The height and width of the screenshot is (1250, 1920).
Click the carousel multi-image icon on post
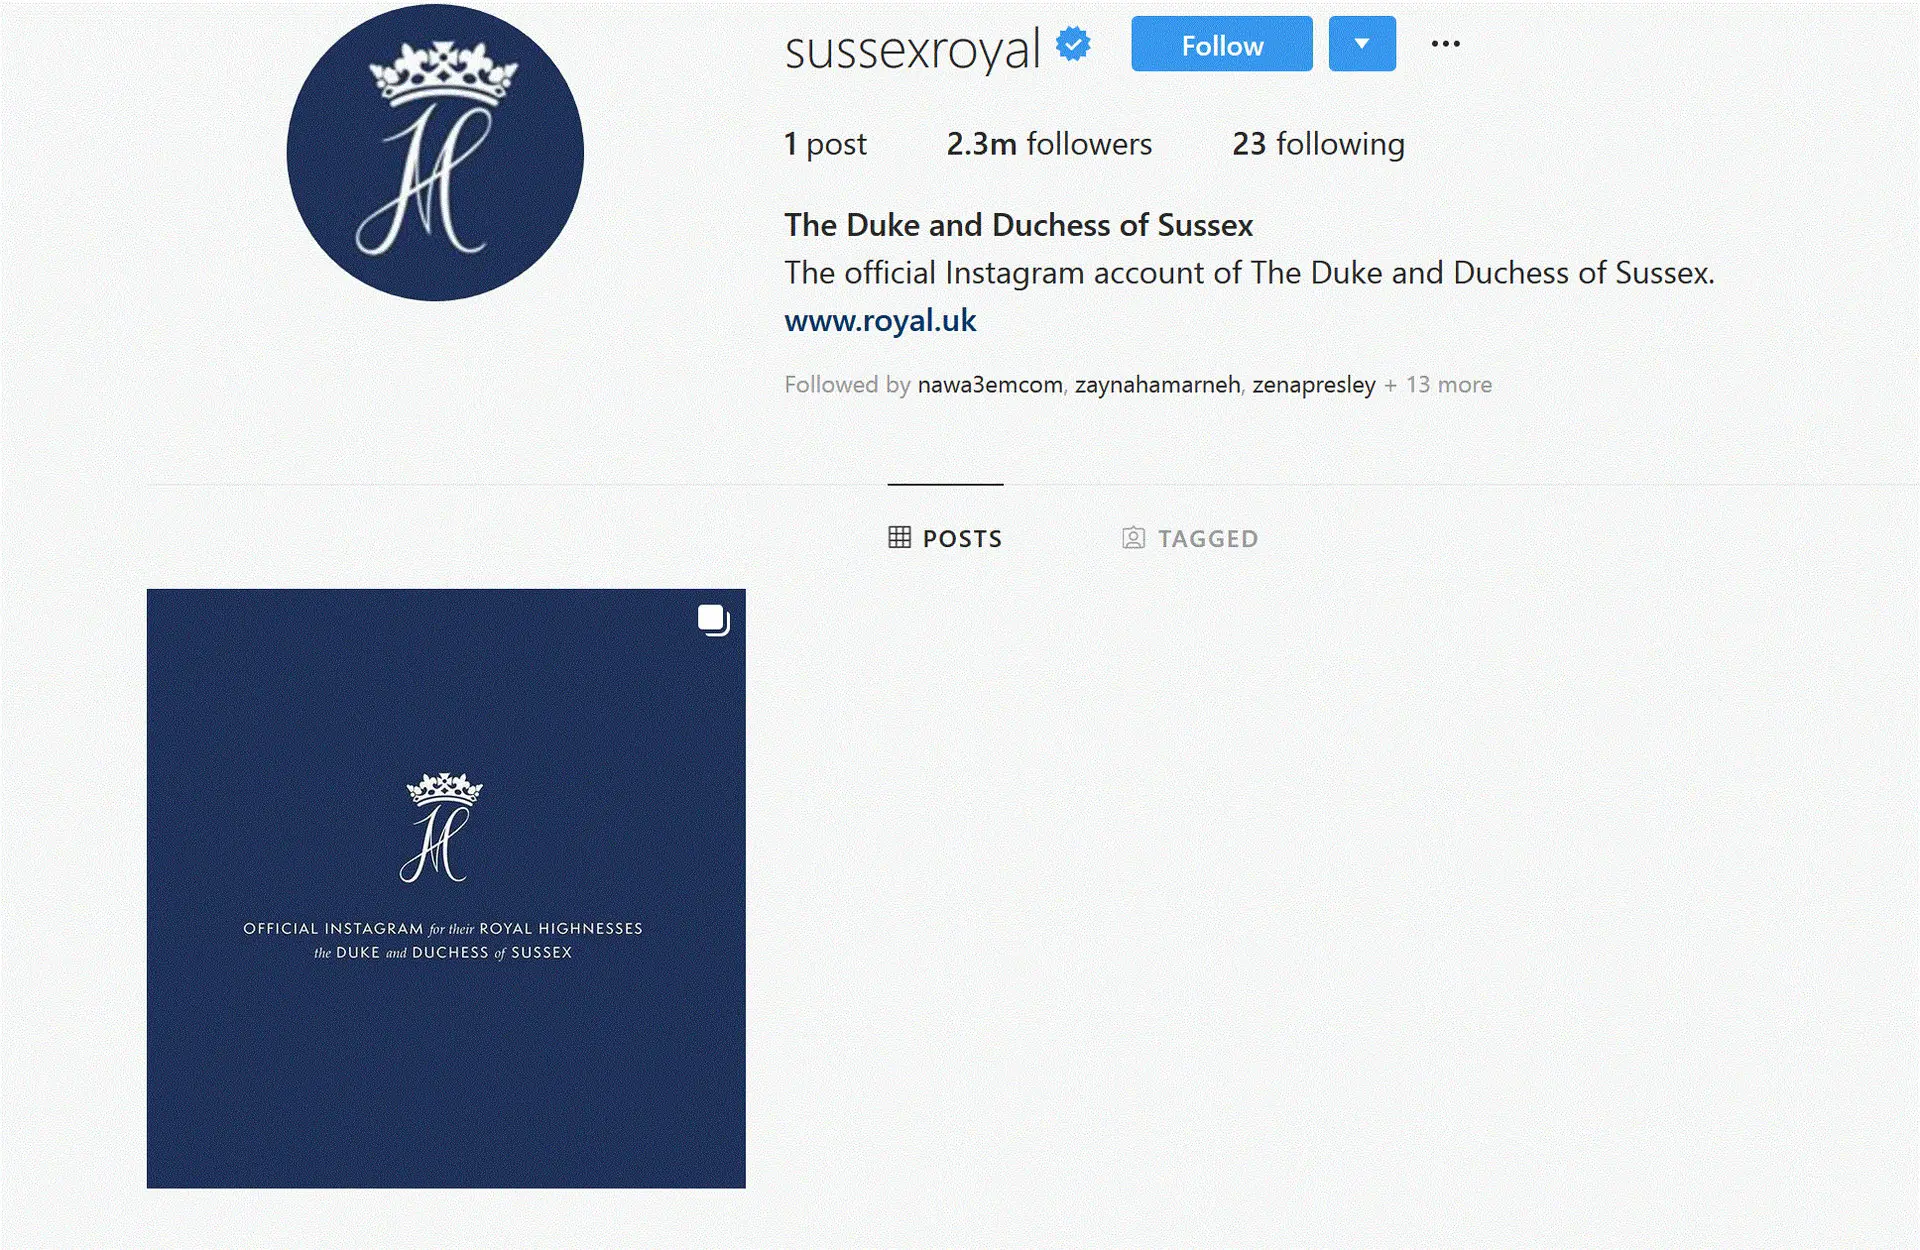[714, 621]
